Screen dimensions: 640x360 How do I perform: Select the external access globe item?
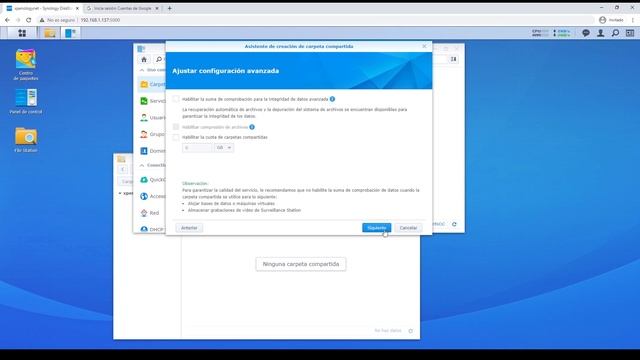(x=153, y=196)
